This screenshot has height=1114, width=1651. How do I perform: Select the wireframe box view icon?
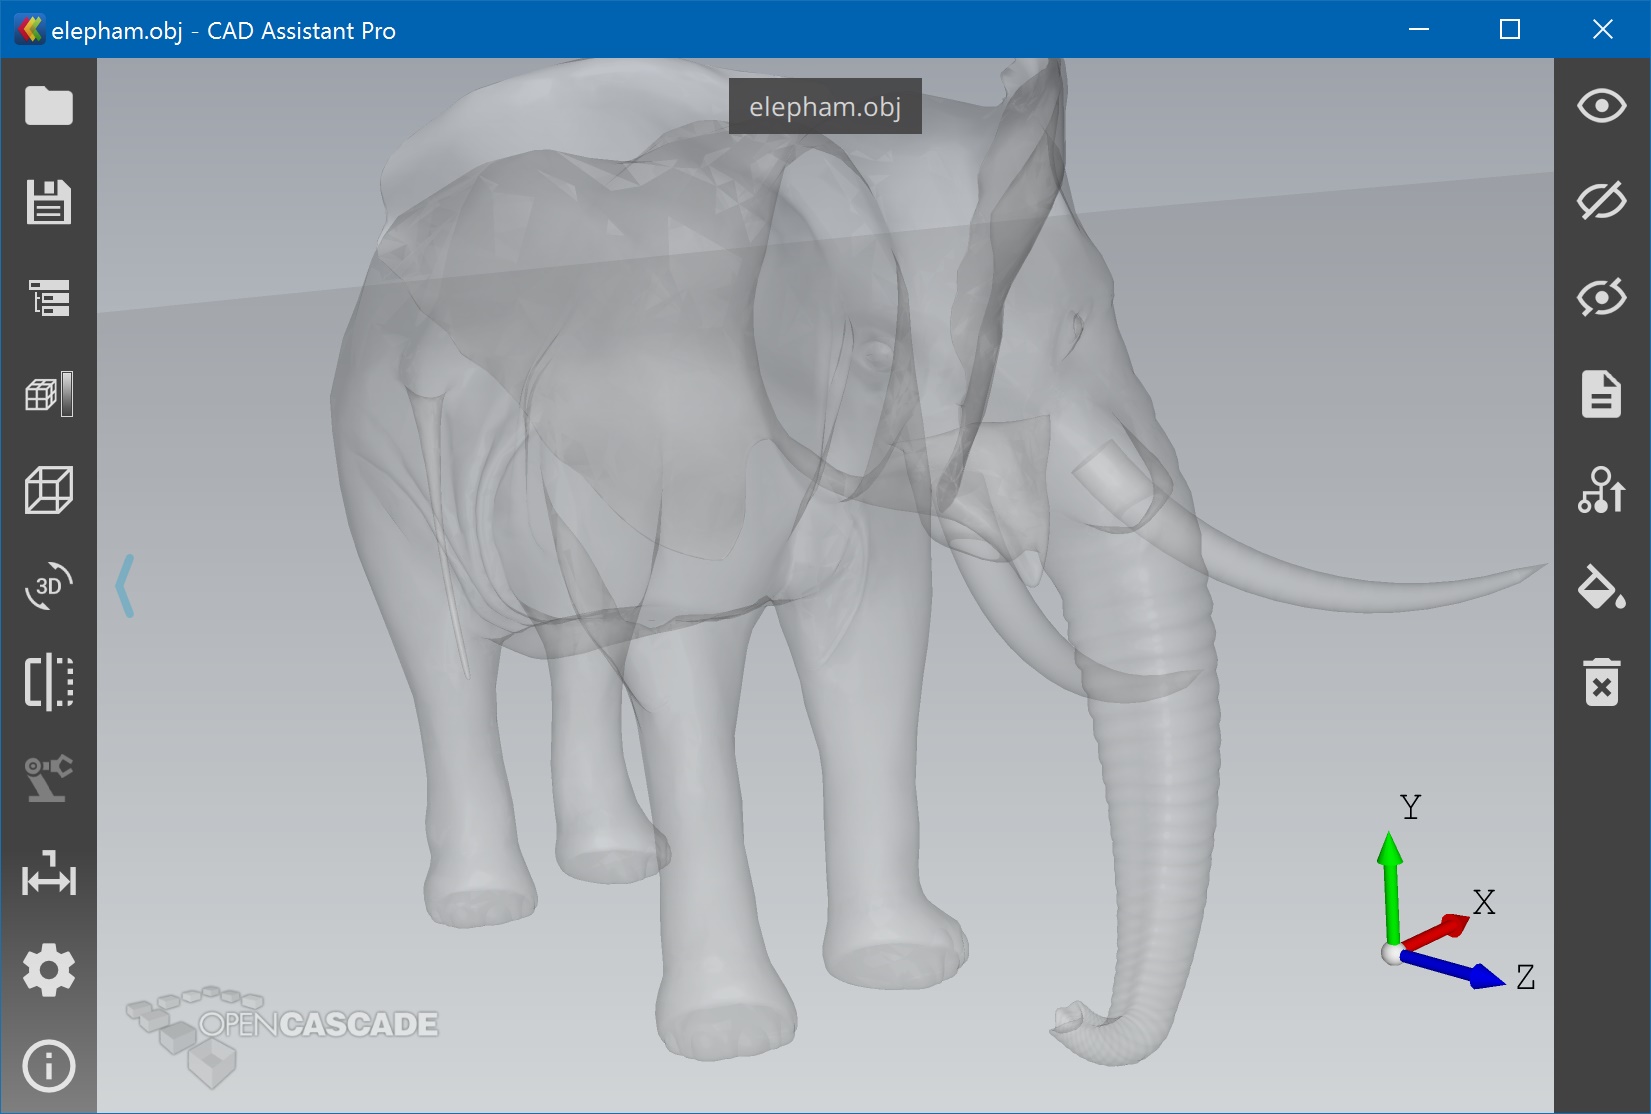tap(48, 490)
